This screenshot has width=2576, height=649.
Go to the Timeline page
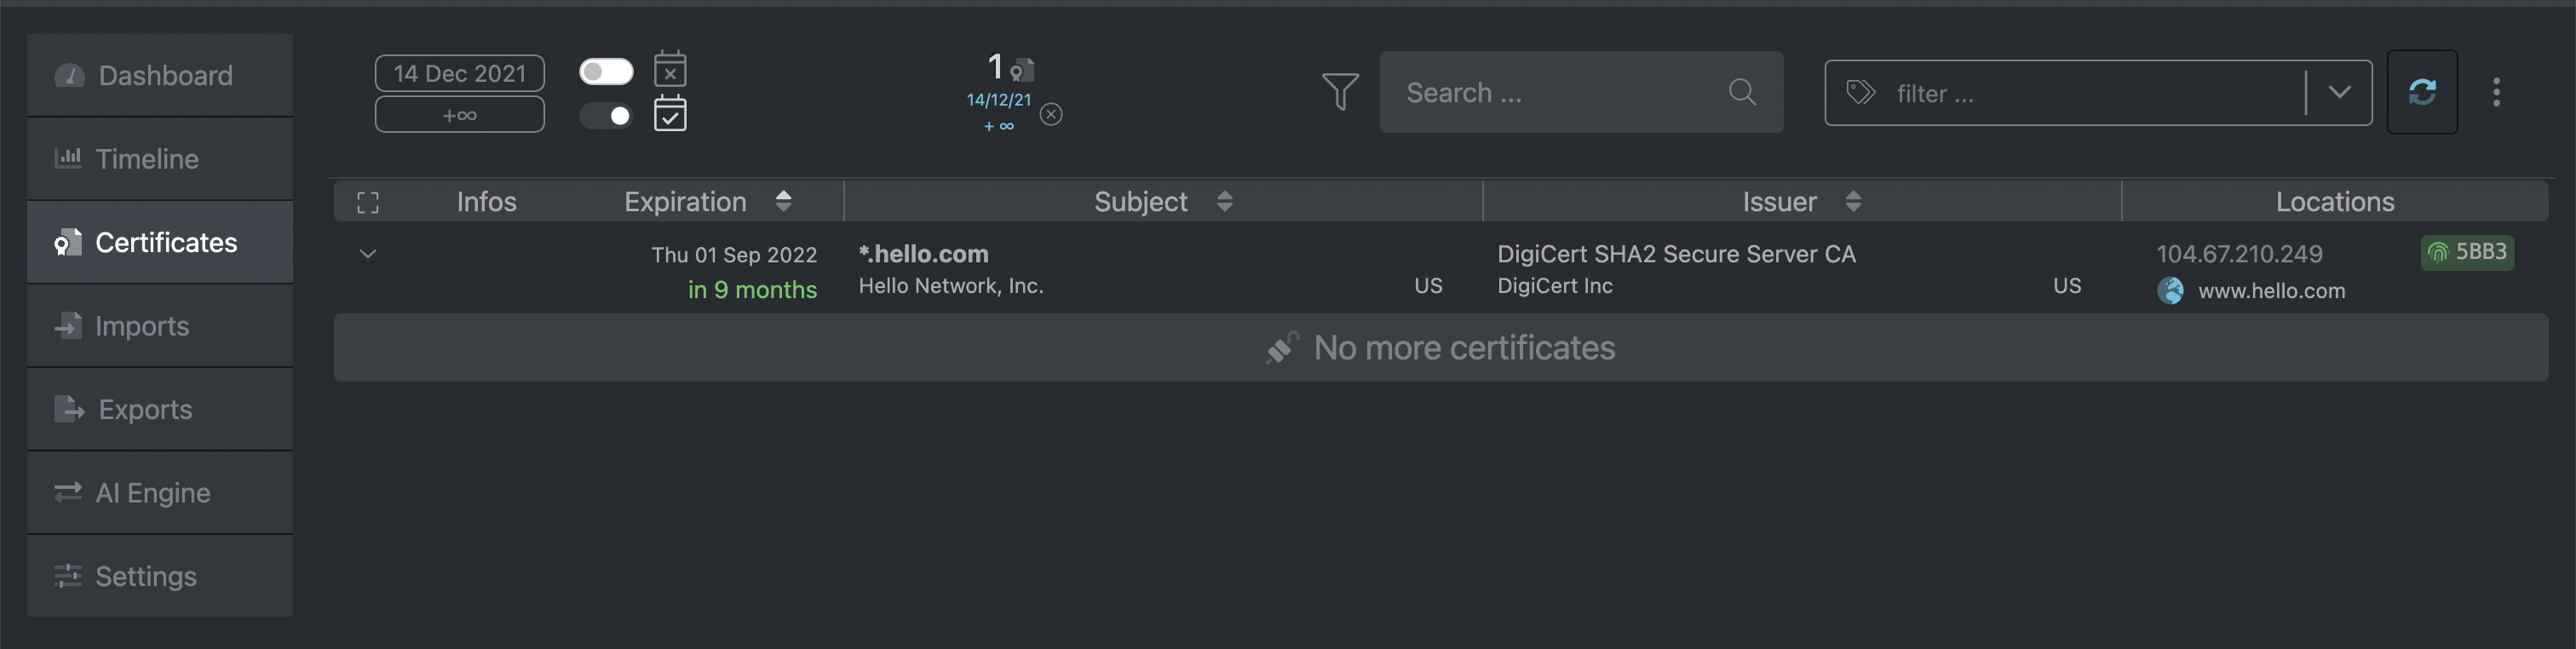coord(160,159)
